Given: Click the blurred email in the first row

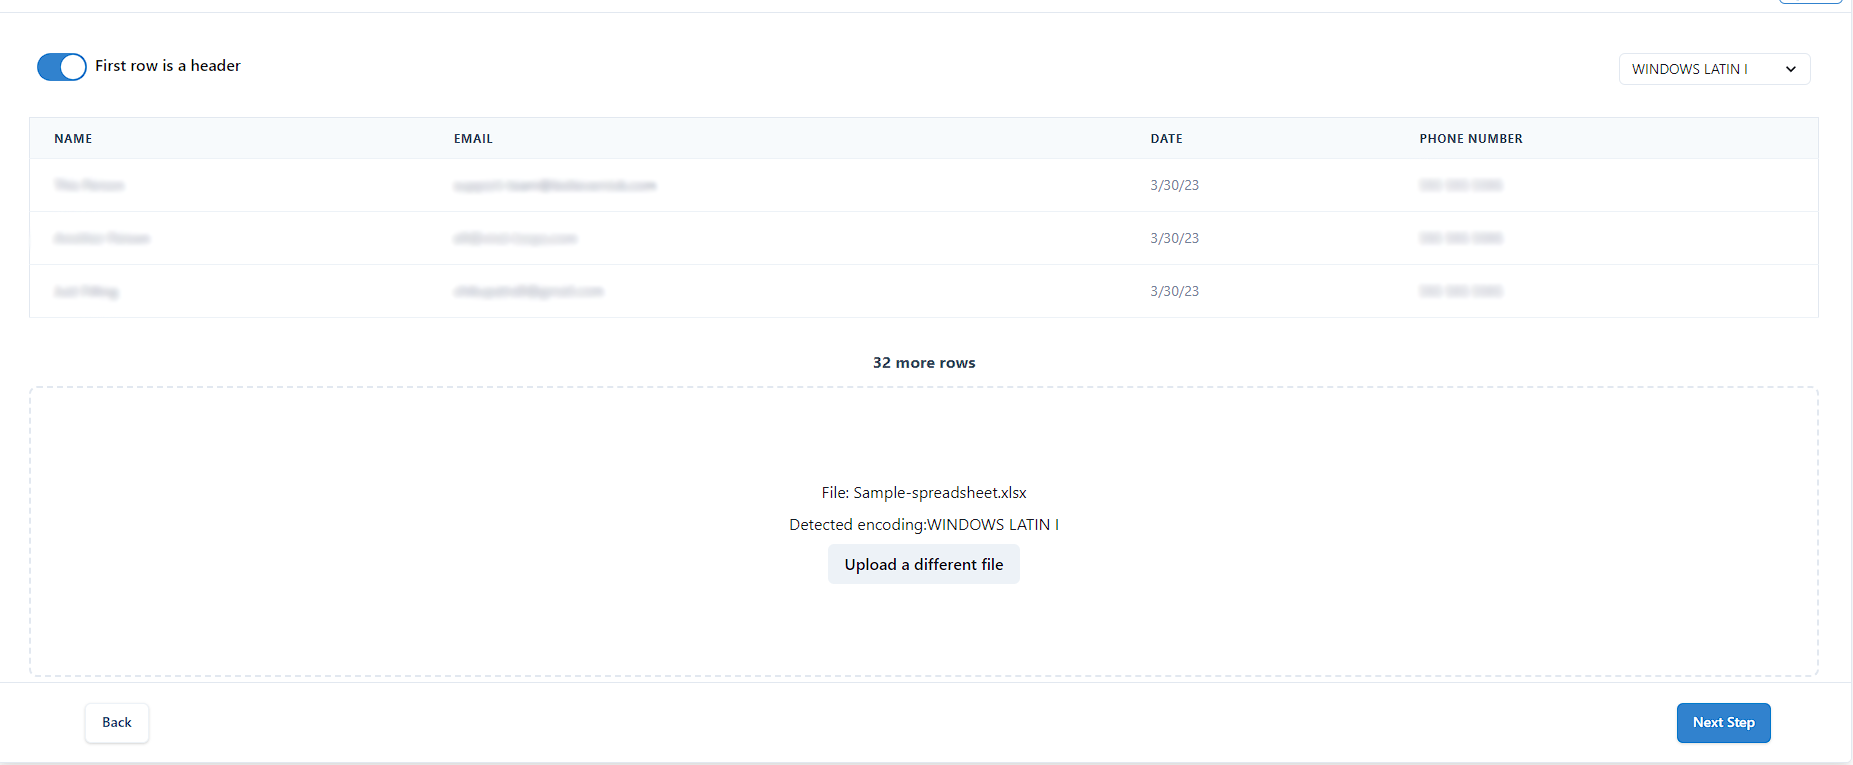Looking at the screenshot, I should (x=555, y=185).
